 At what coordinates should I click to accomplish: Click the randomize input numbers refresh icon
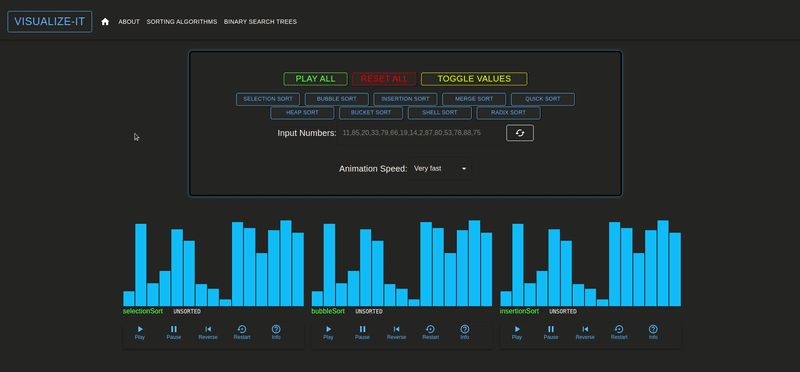point(520,133)
